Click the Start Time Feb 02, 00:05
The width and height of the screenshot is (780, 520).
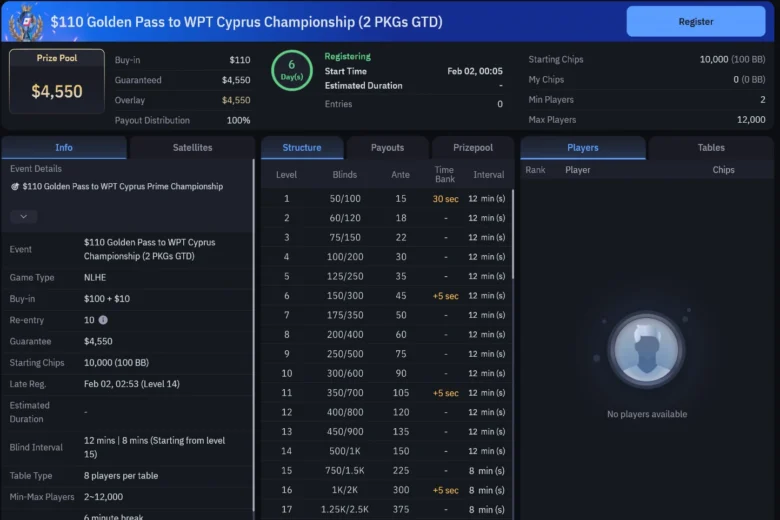(475, 71)
